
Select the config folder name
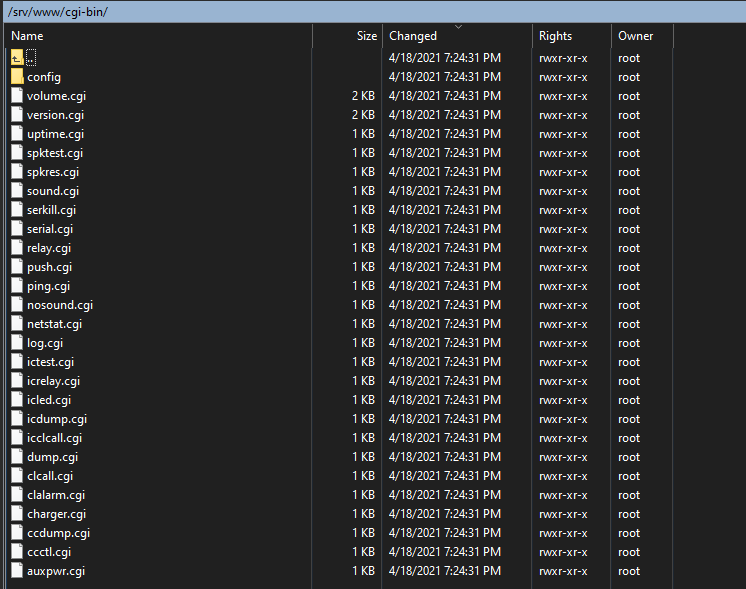point(44,77)
